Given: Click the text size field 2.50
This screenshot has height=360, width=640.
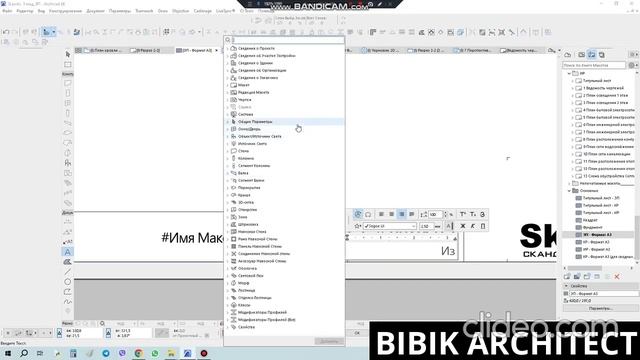Looking at the screenshot, I should click(x=426, y=226).
